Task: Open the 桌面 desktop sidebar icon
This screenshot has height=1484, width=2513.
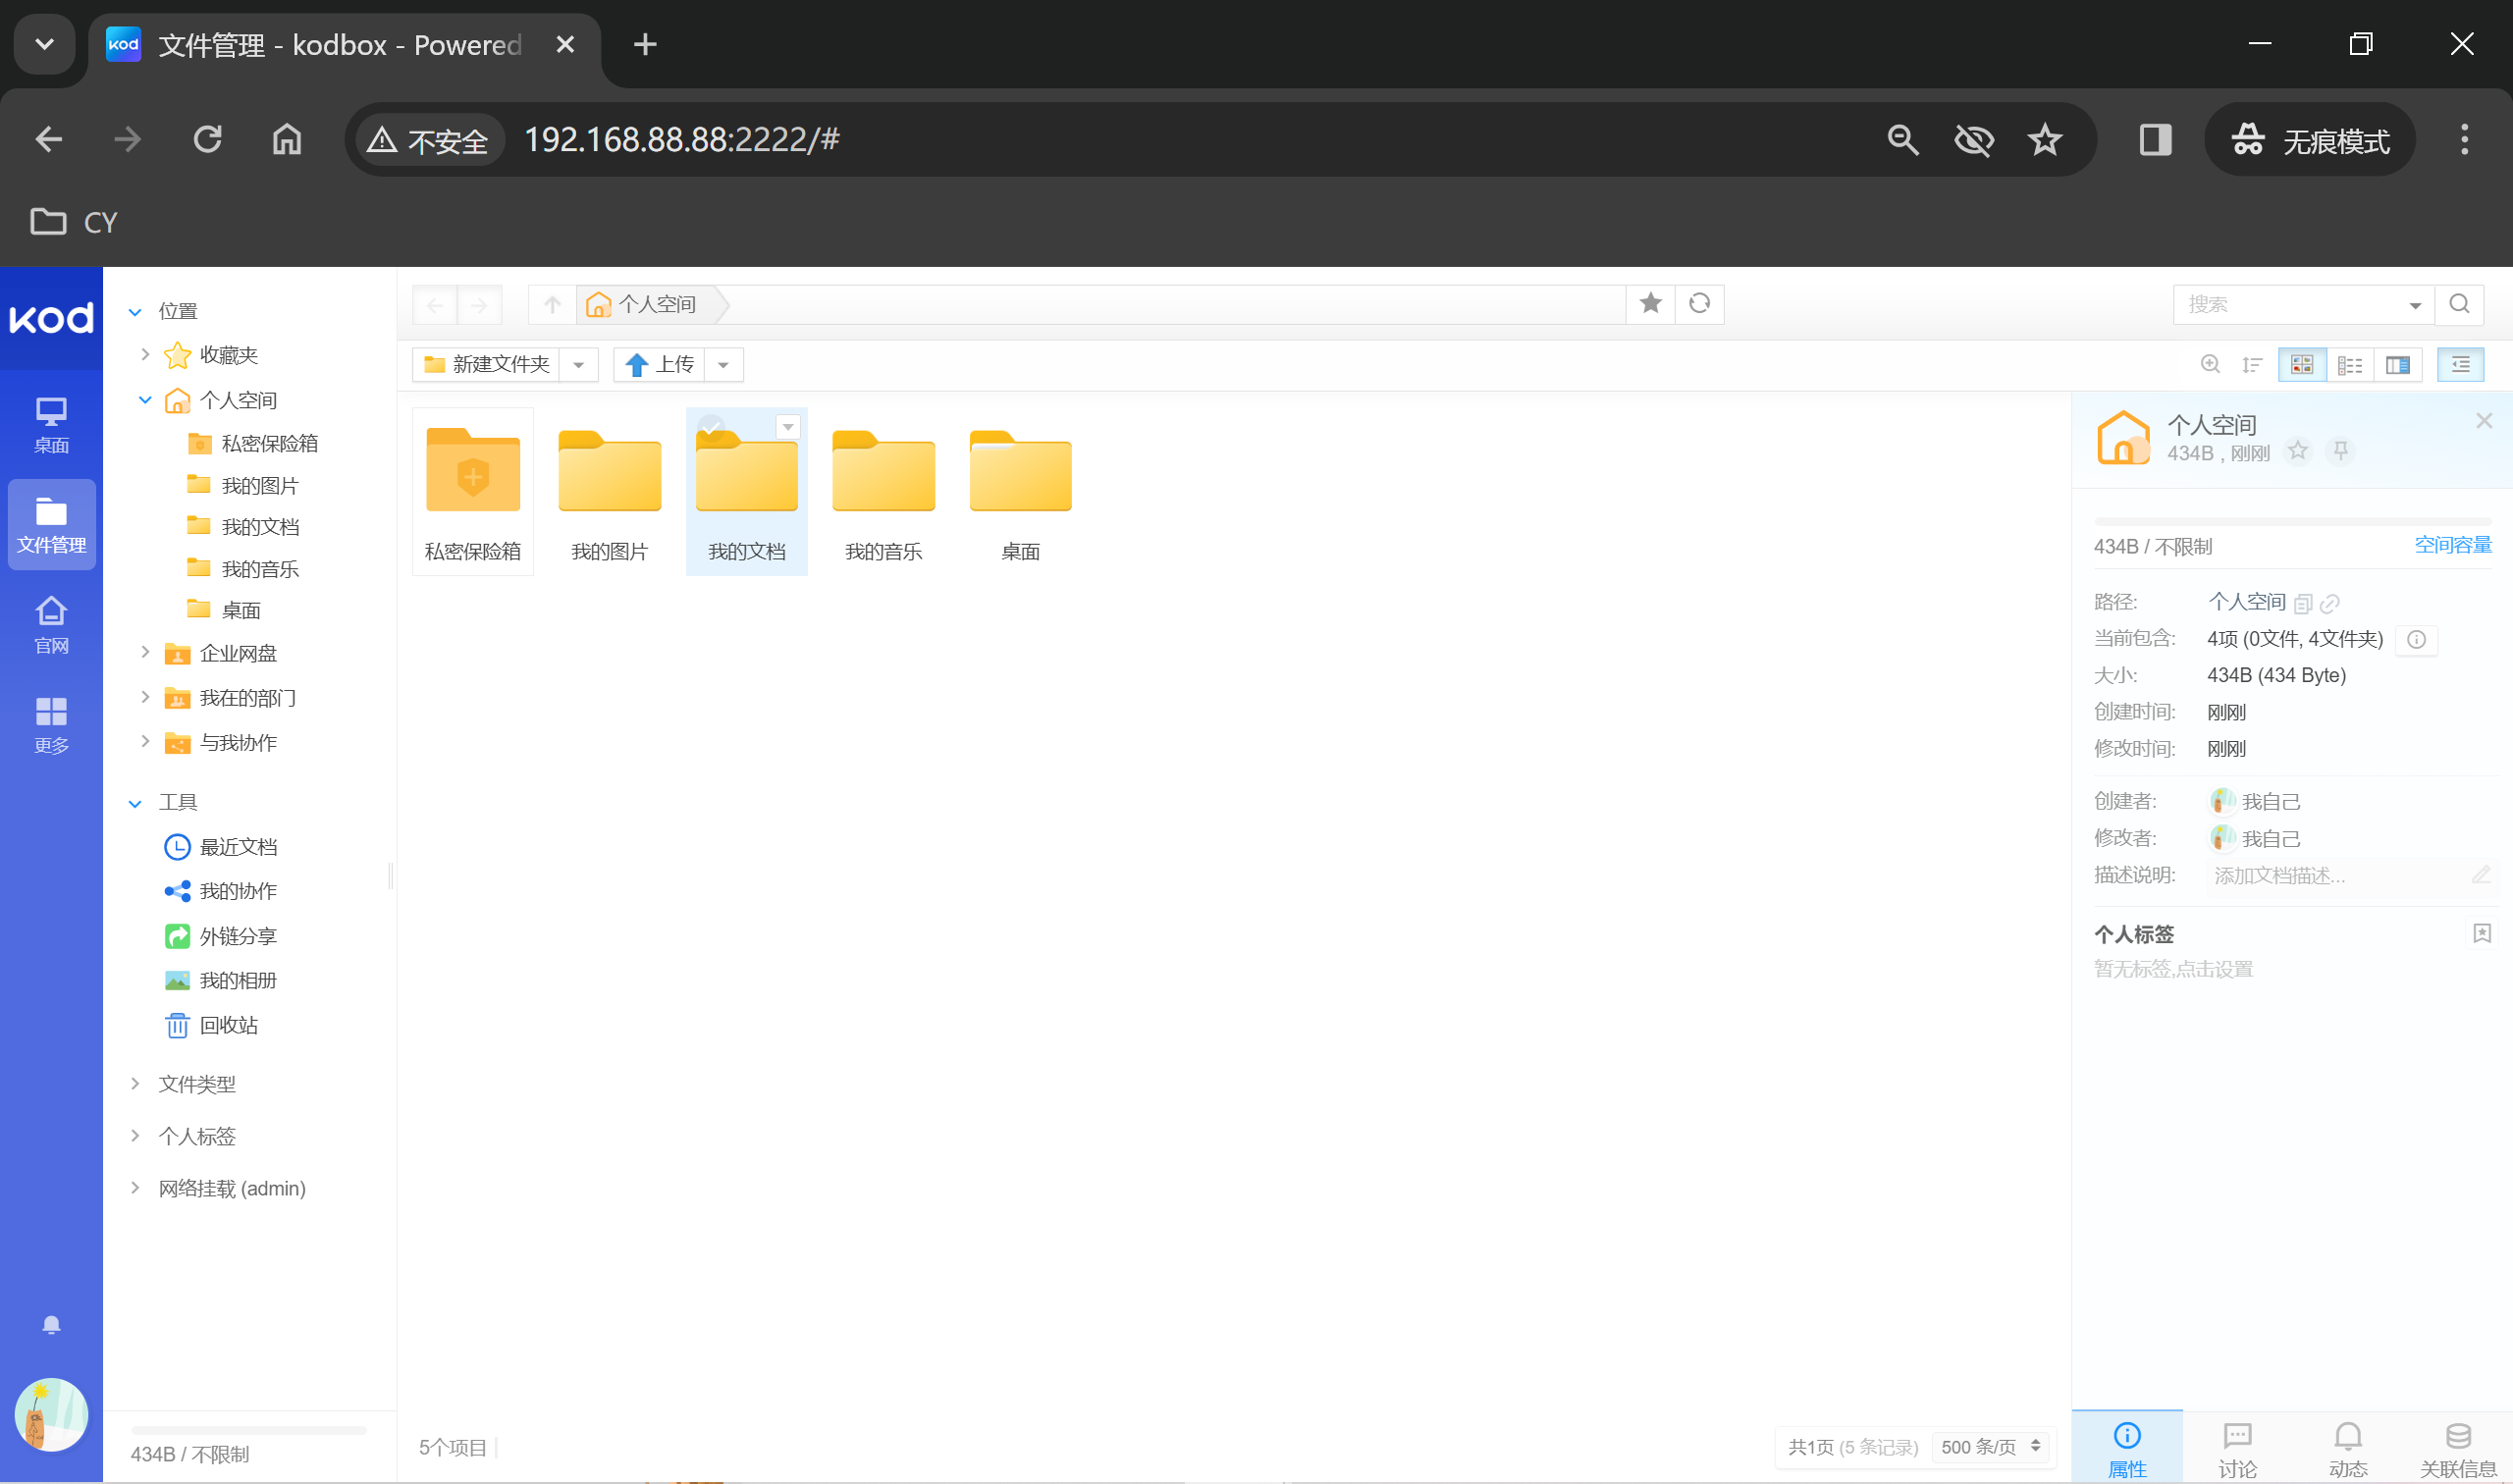Action: point(51,424)
